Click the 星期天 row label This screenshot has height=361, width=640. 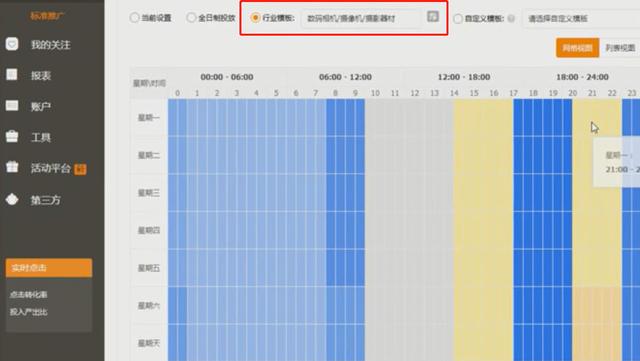(x=149, y=343)
